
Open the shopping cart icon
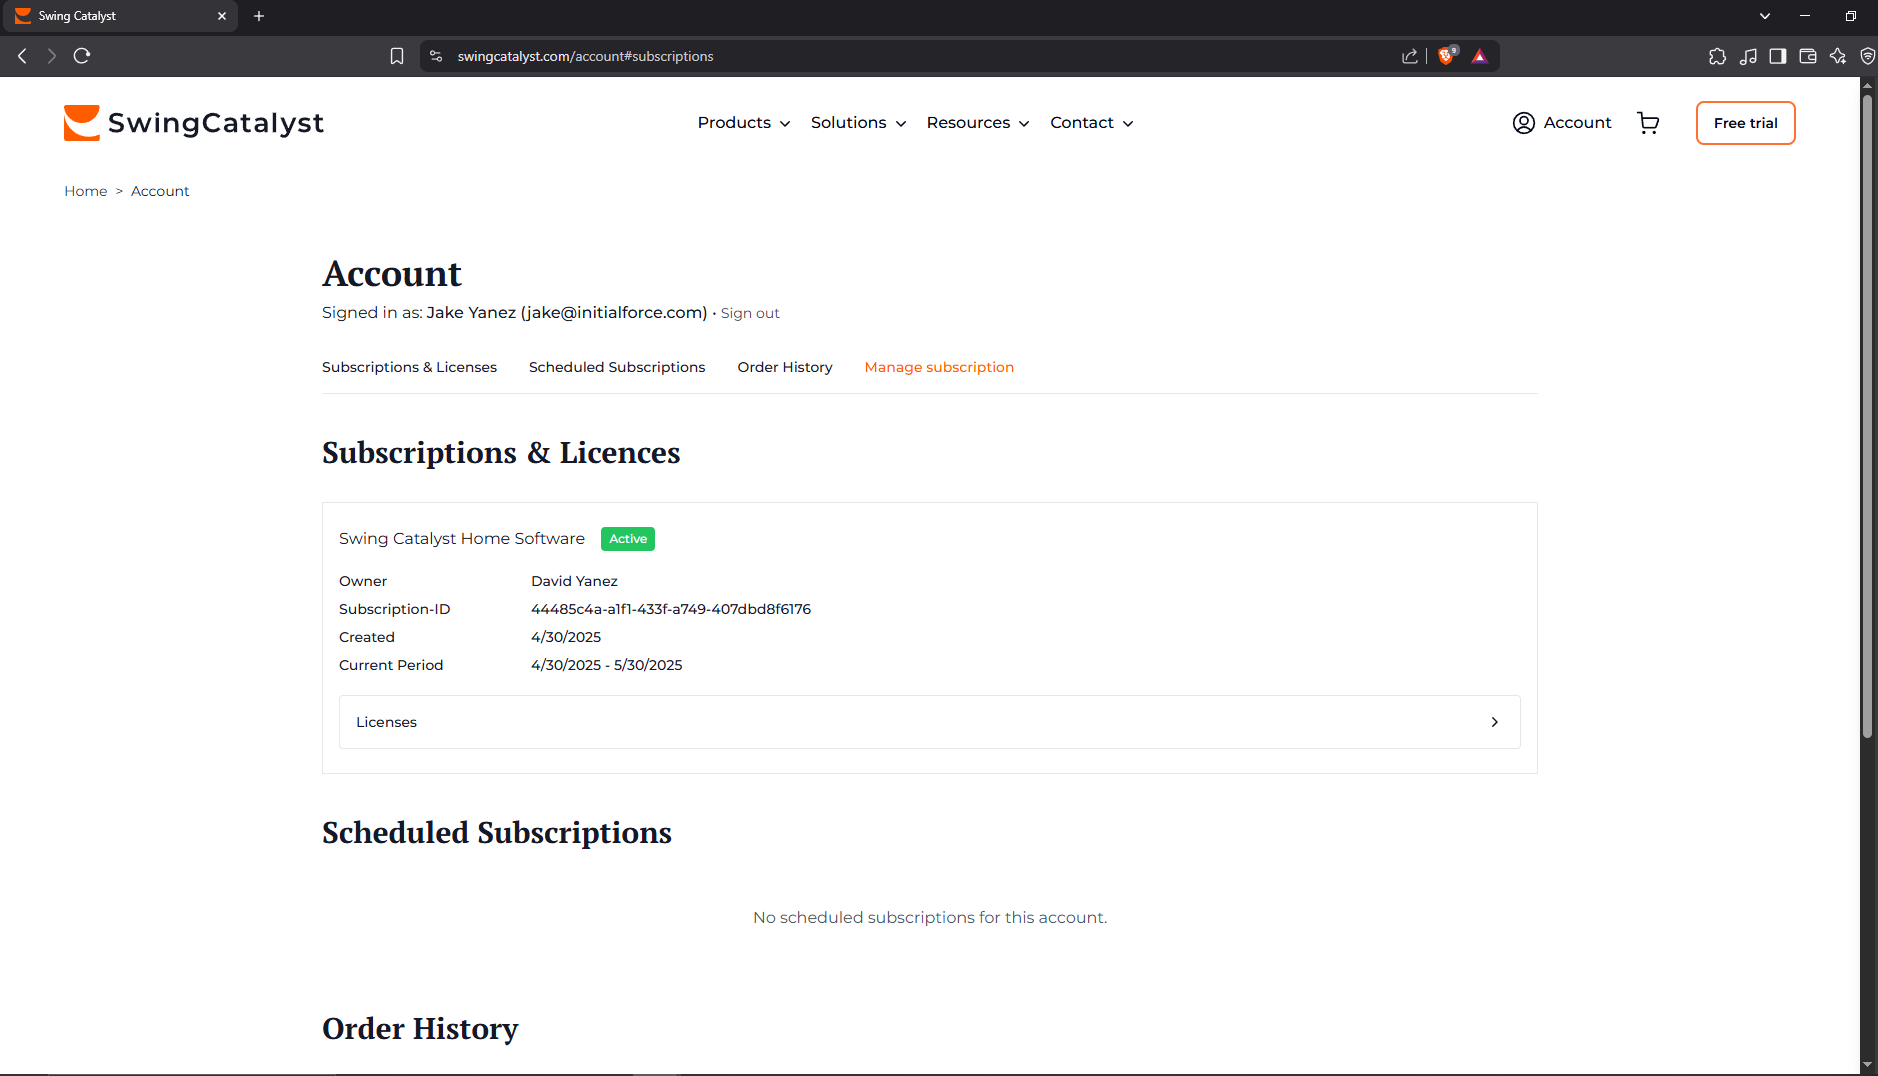(1648, 123)
